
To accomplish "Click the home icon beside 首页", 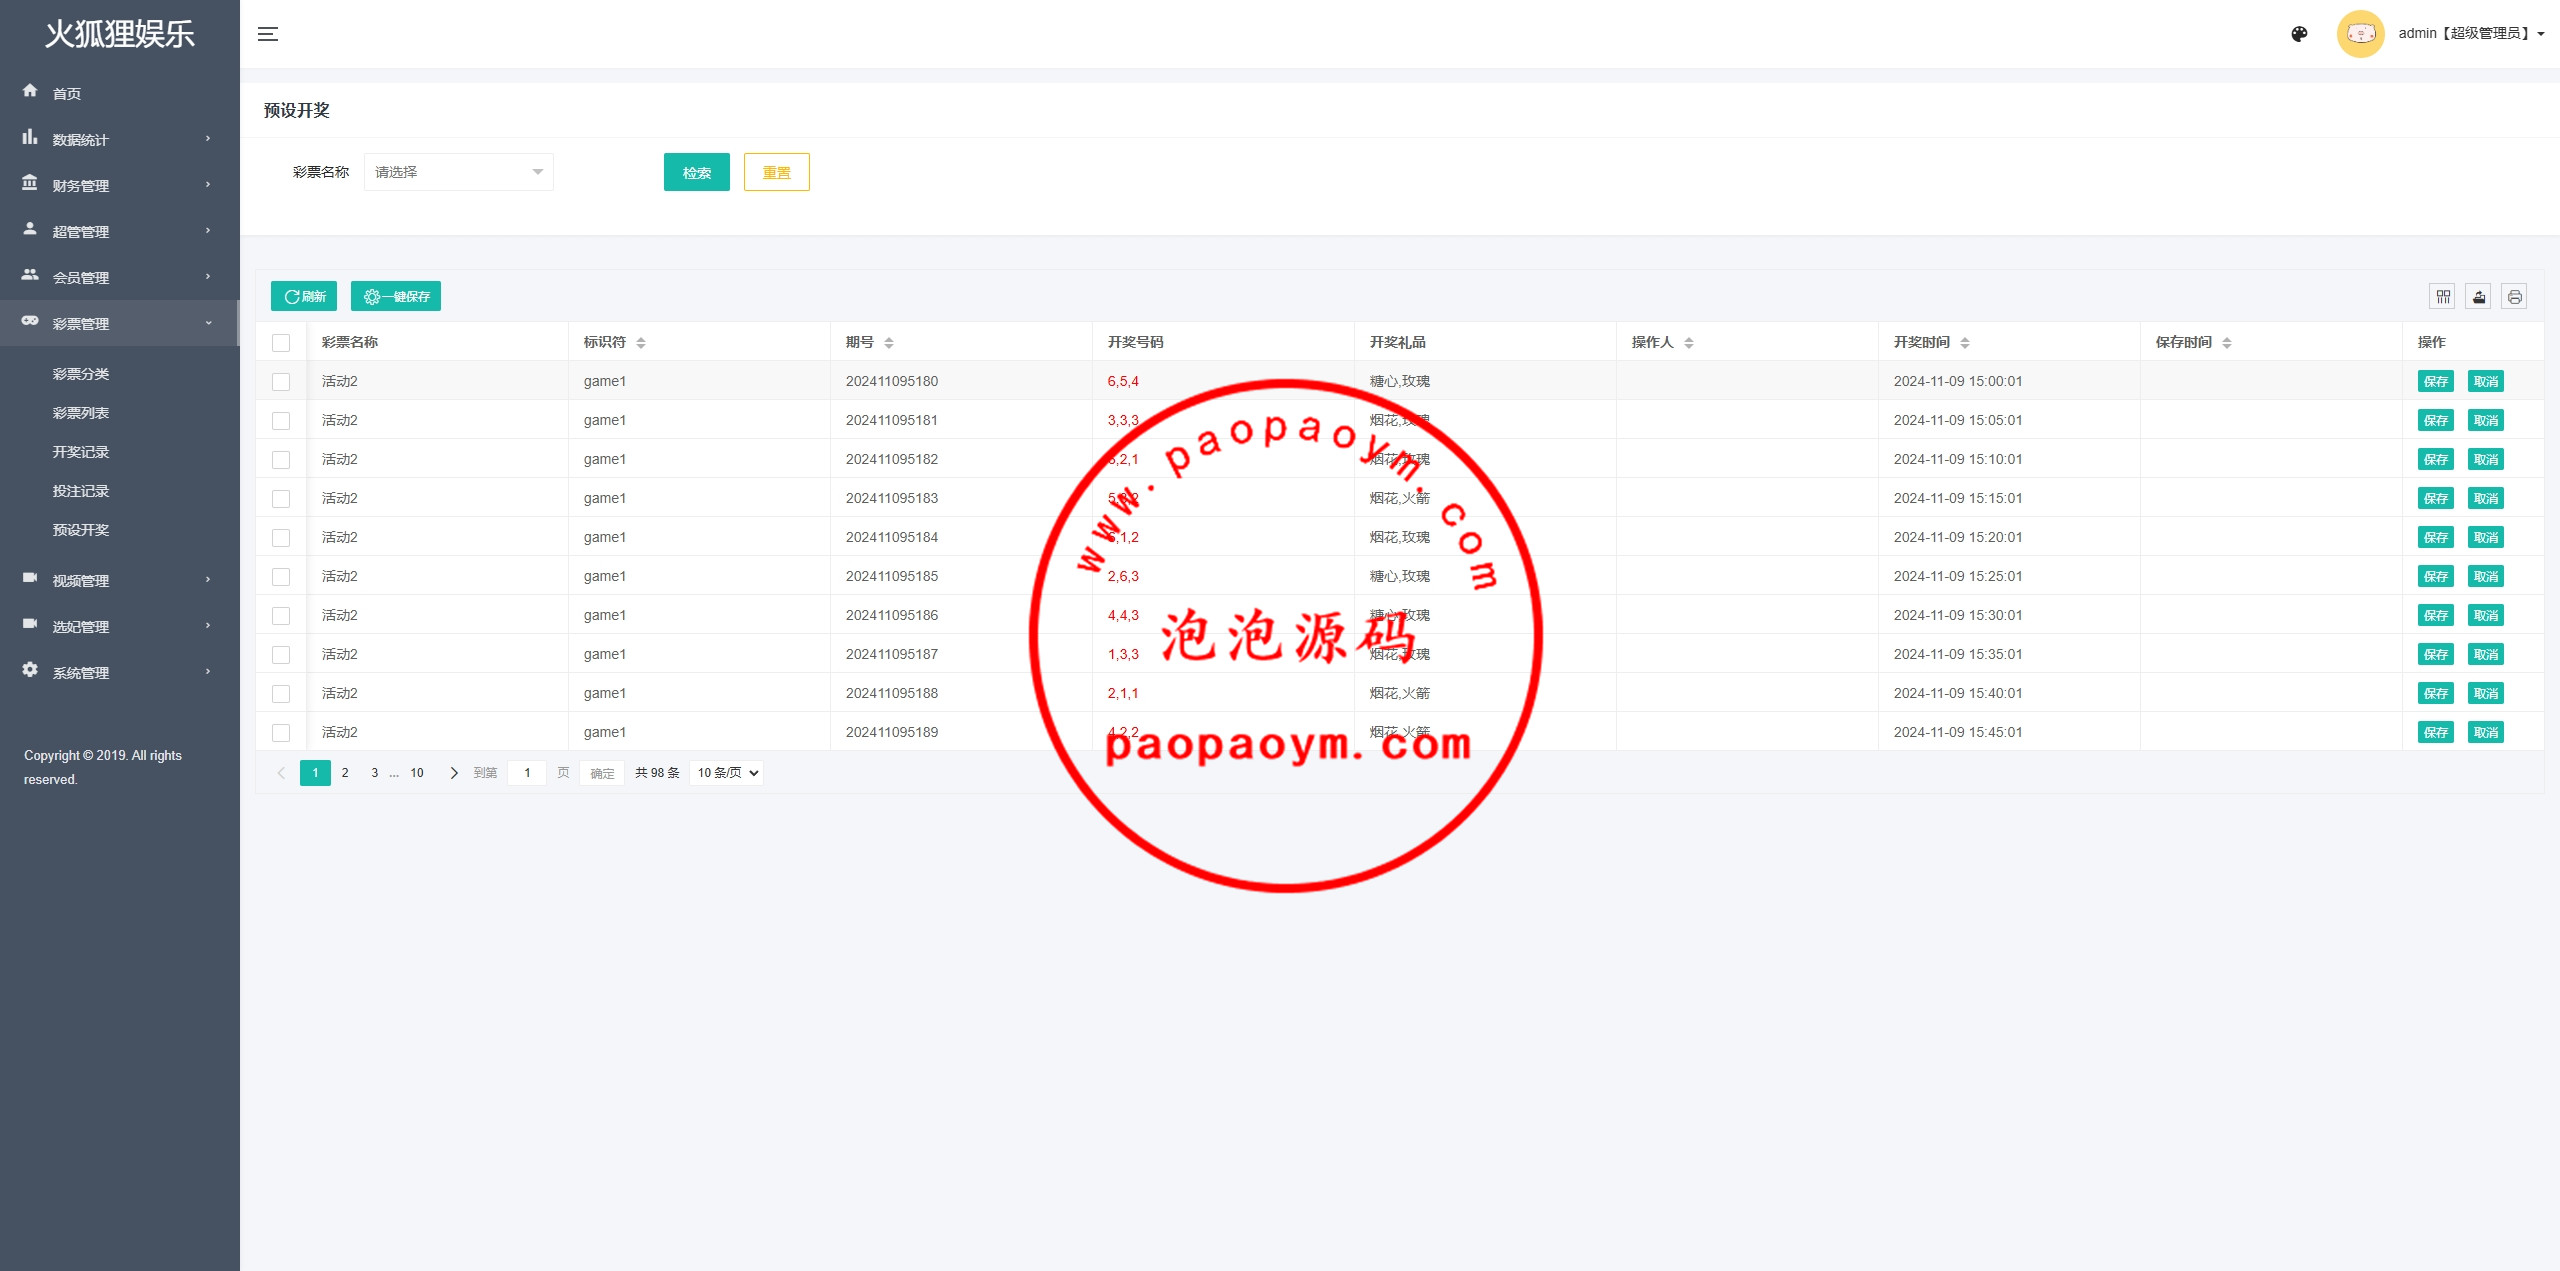I will click(30, 91).
